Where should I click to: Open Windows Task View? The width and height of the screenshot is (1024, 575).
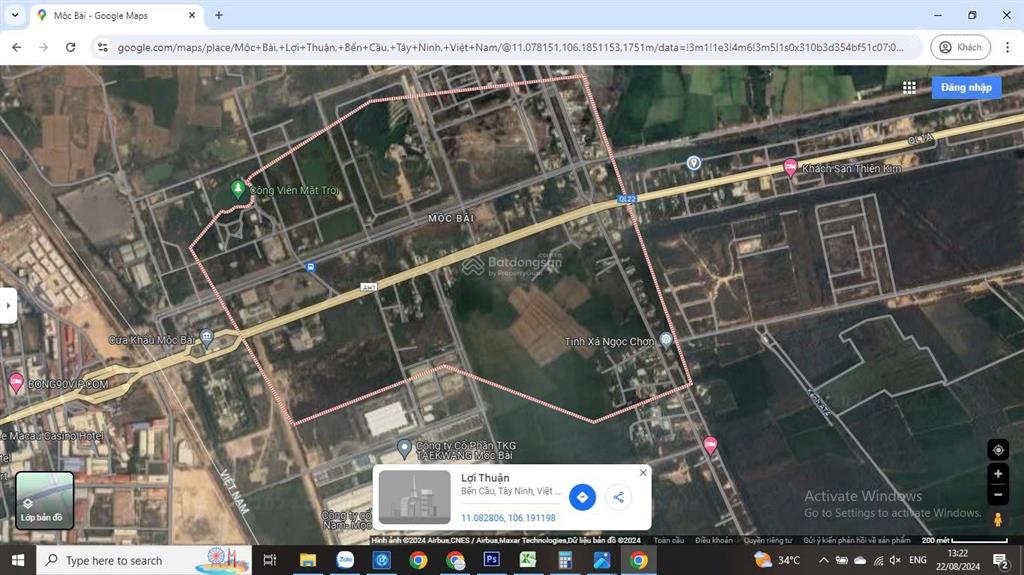[269, 560]
